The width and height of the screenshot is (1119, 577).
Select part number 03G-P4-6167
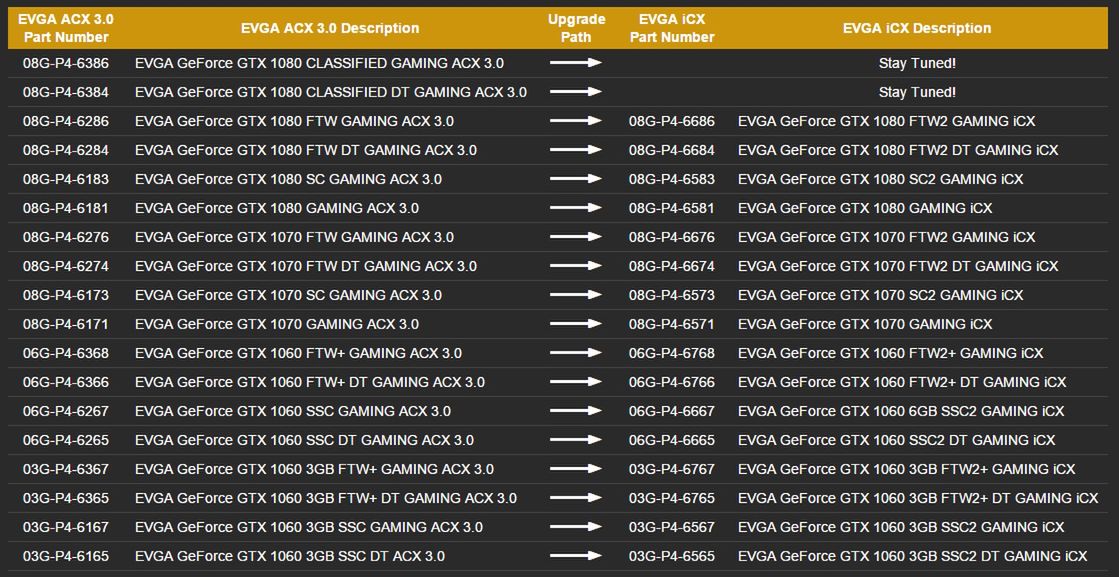coord(66,527)
